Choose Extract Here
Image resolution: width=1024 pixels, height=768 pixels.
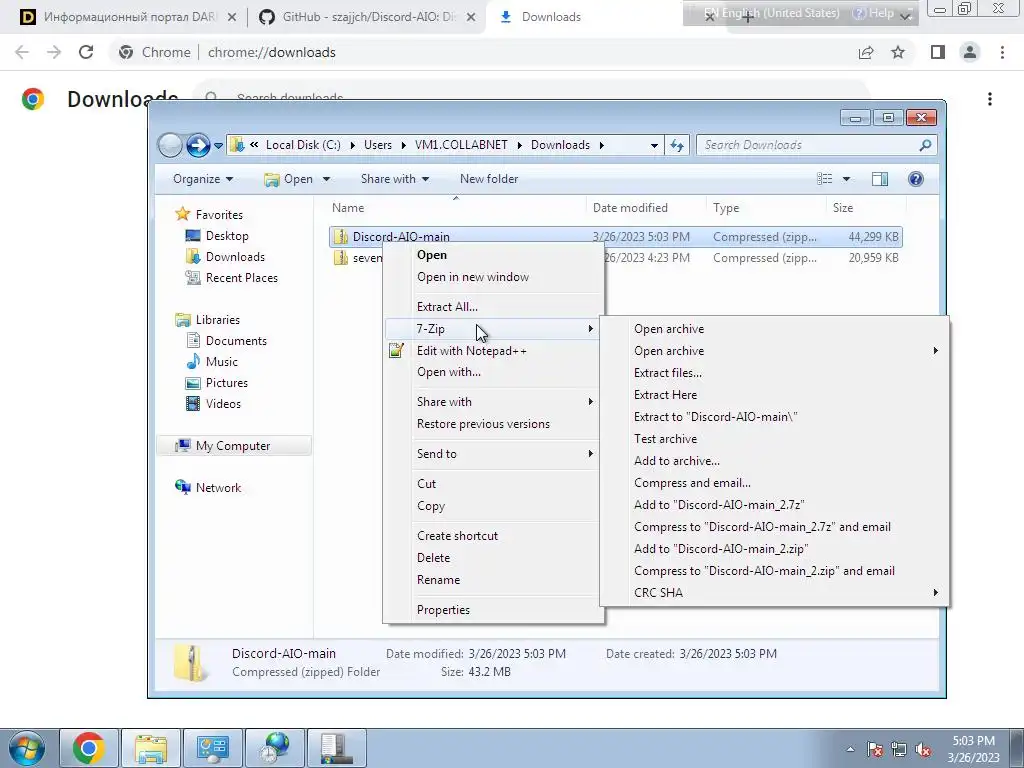[665, 395]
